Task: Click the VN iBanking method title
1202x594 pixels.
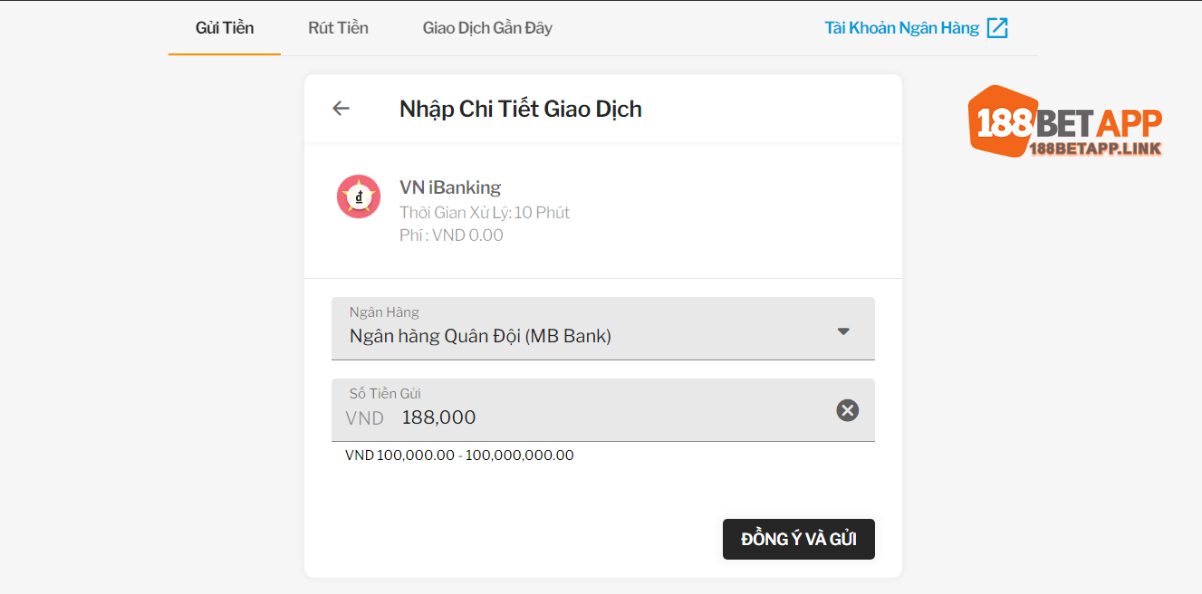Action: 450,187
